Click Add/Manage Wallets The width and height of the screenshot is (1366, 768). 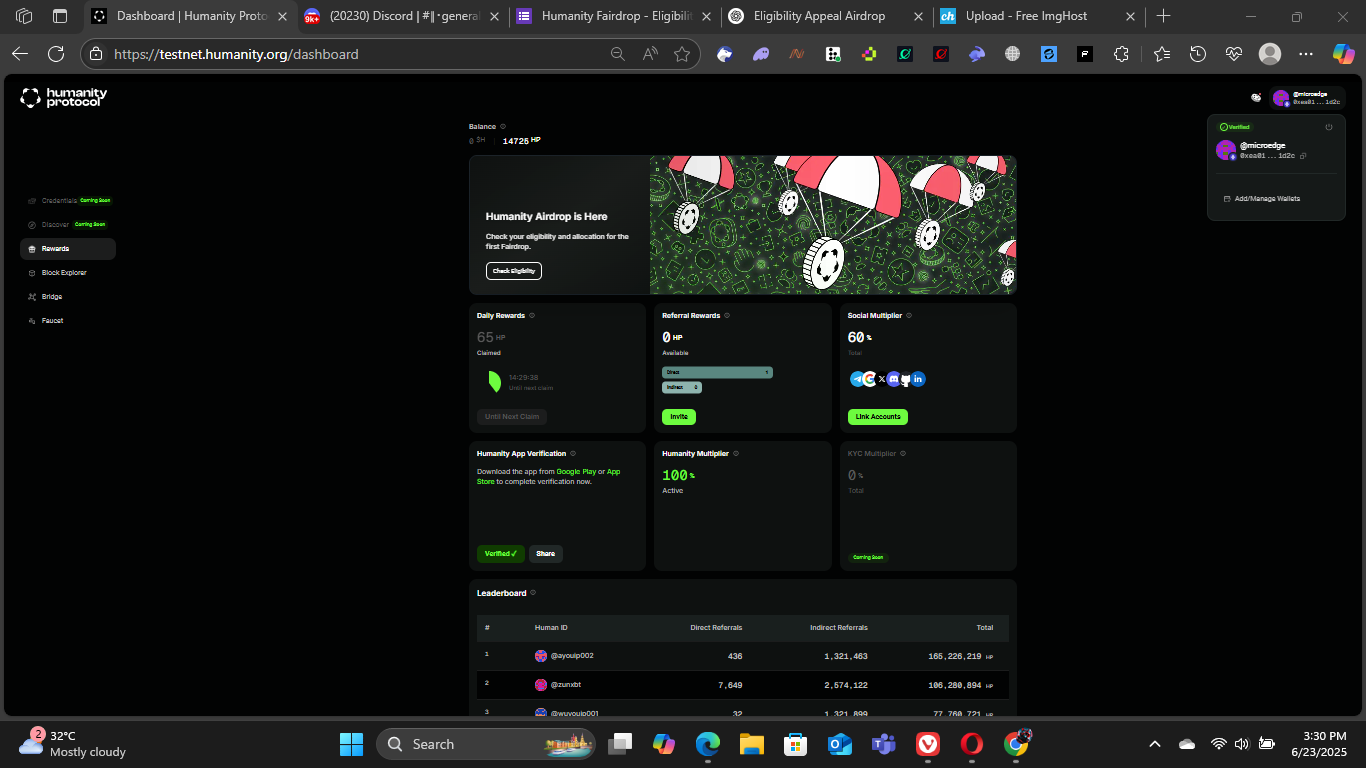click(1262, 199)
